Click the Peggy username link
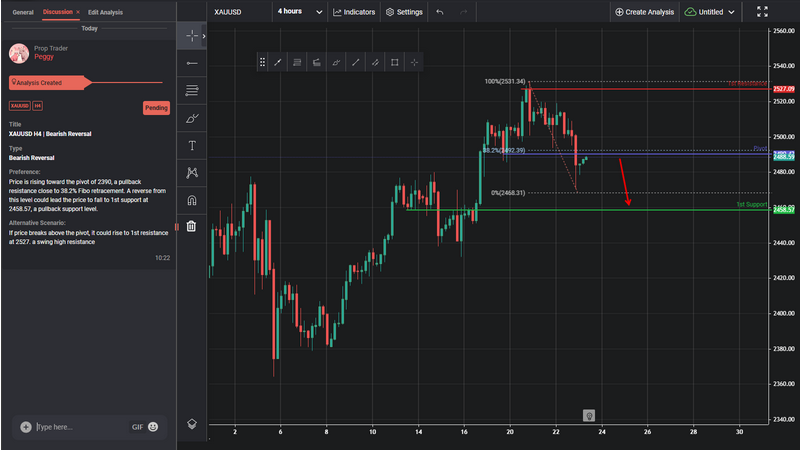The width and height of the screenshot is (800, 450). point(44,57)
